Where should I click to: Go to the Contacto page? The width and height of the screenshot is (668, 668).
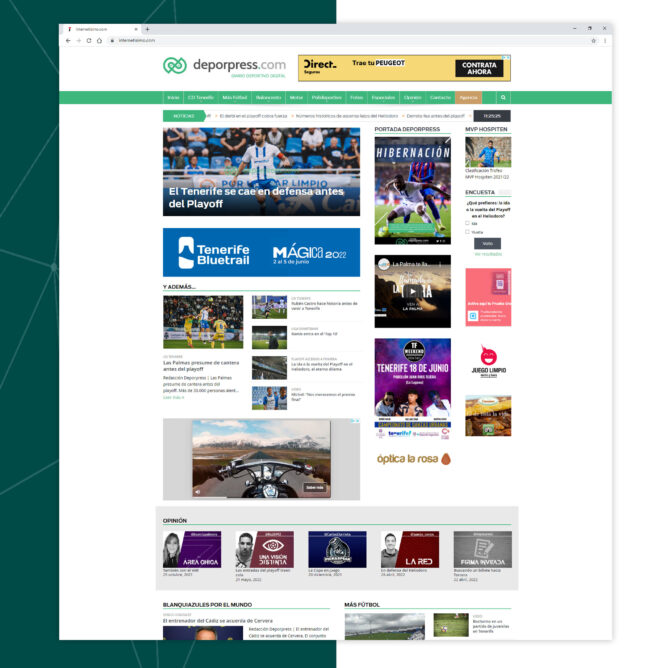click(440, 98)
